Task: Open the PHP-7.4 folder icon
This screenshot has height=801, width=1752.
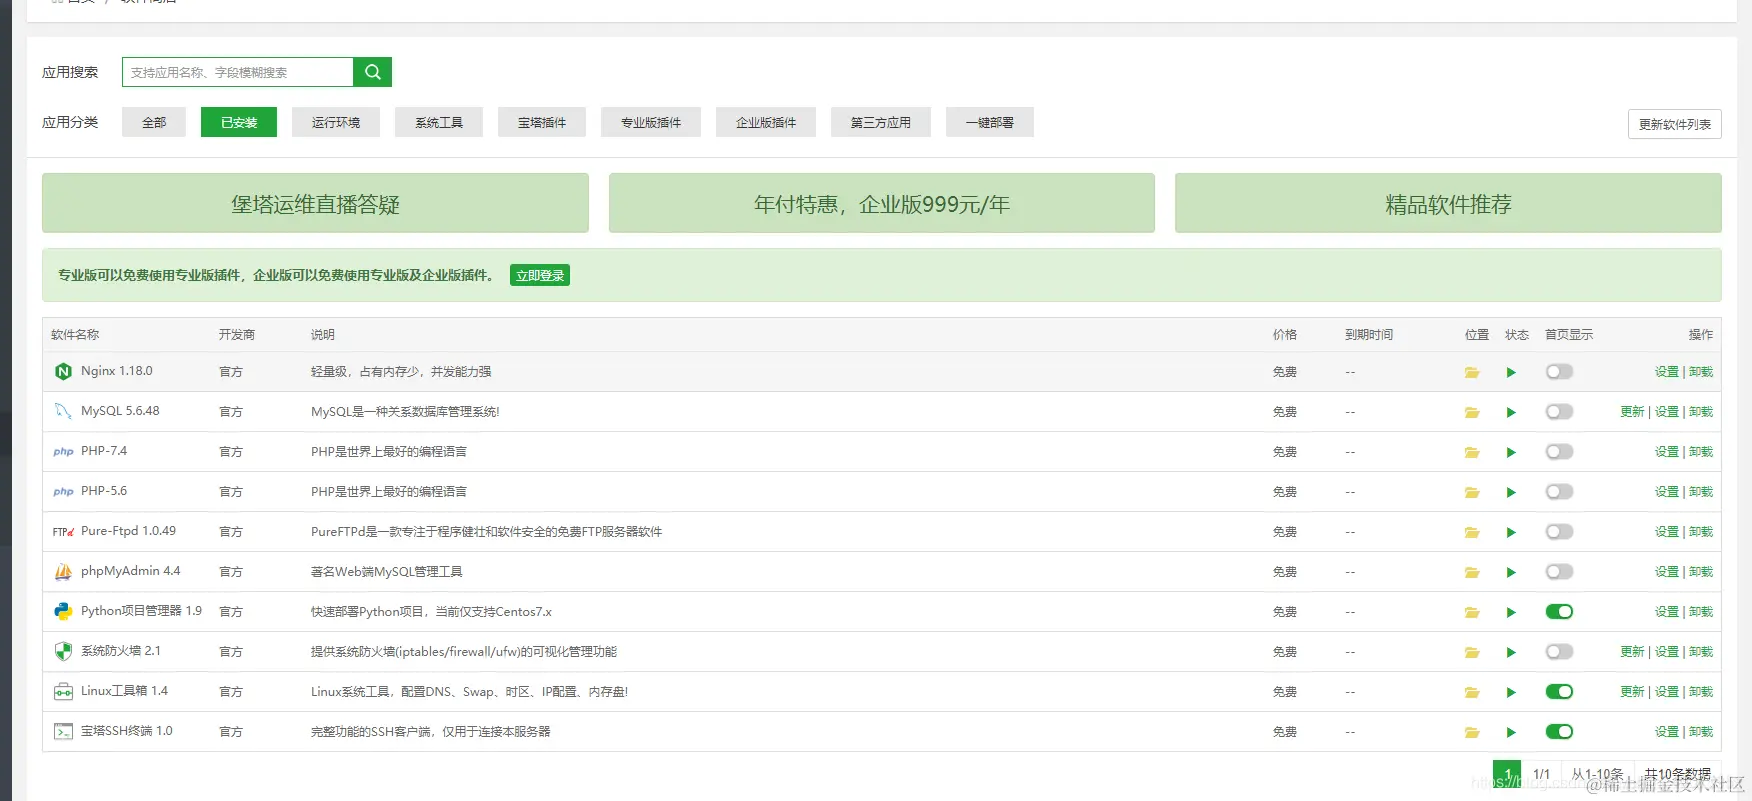Action: point(1472,452)
